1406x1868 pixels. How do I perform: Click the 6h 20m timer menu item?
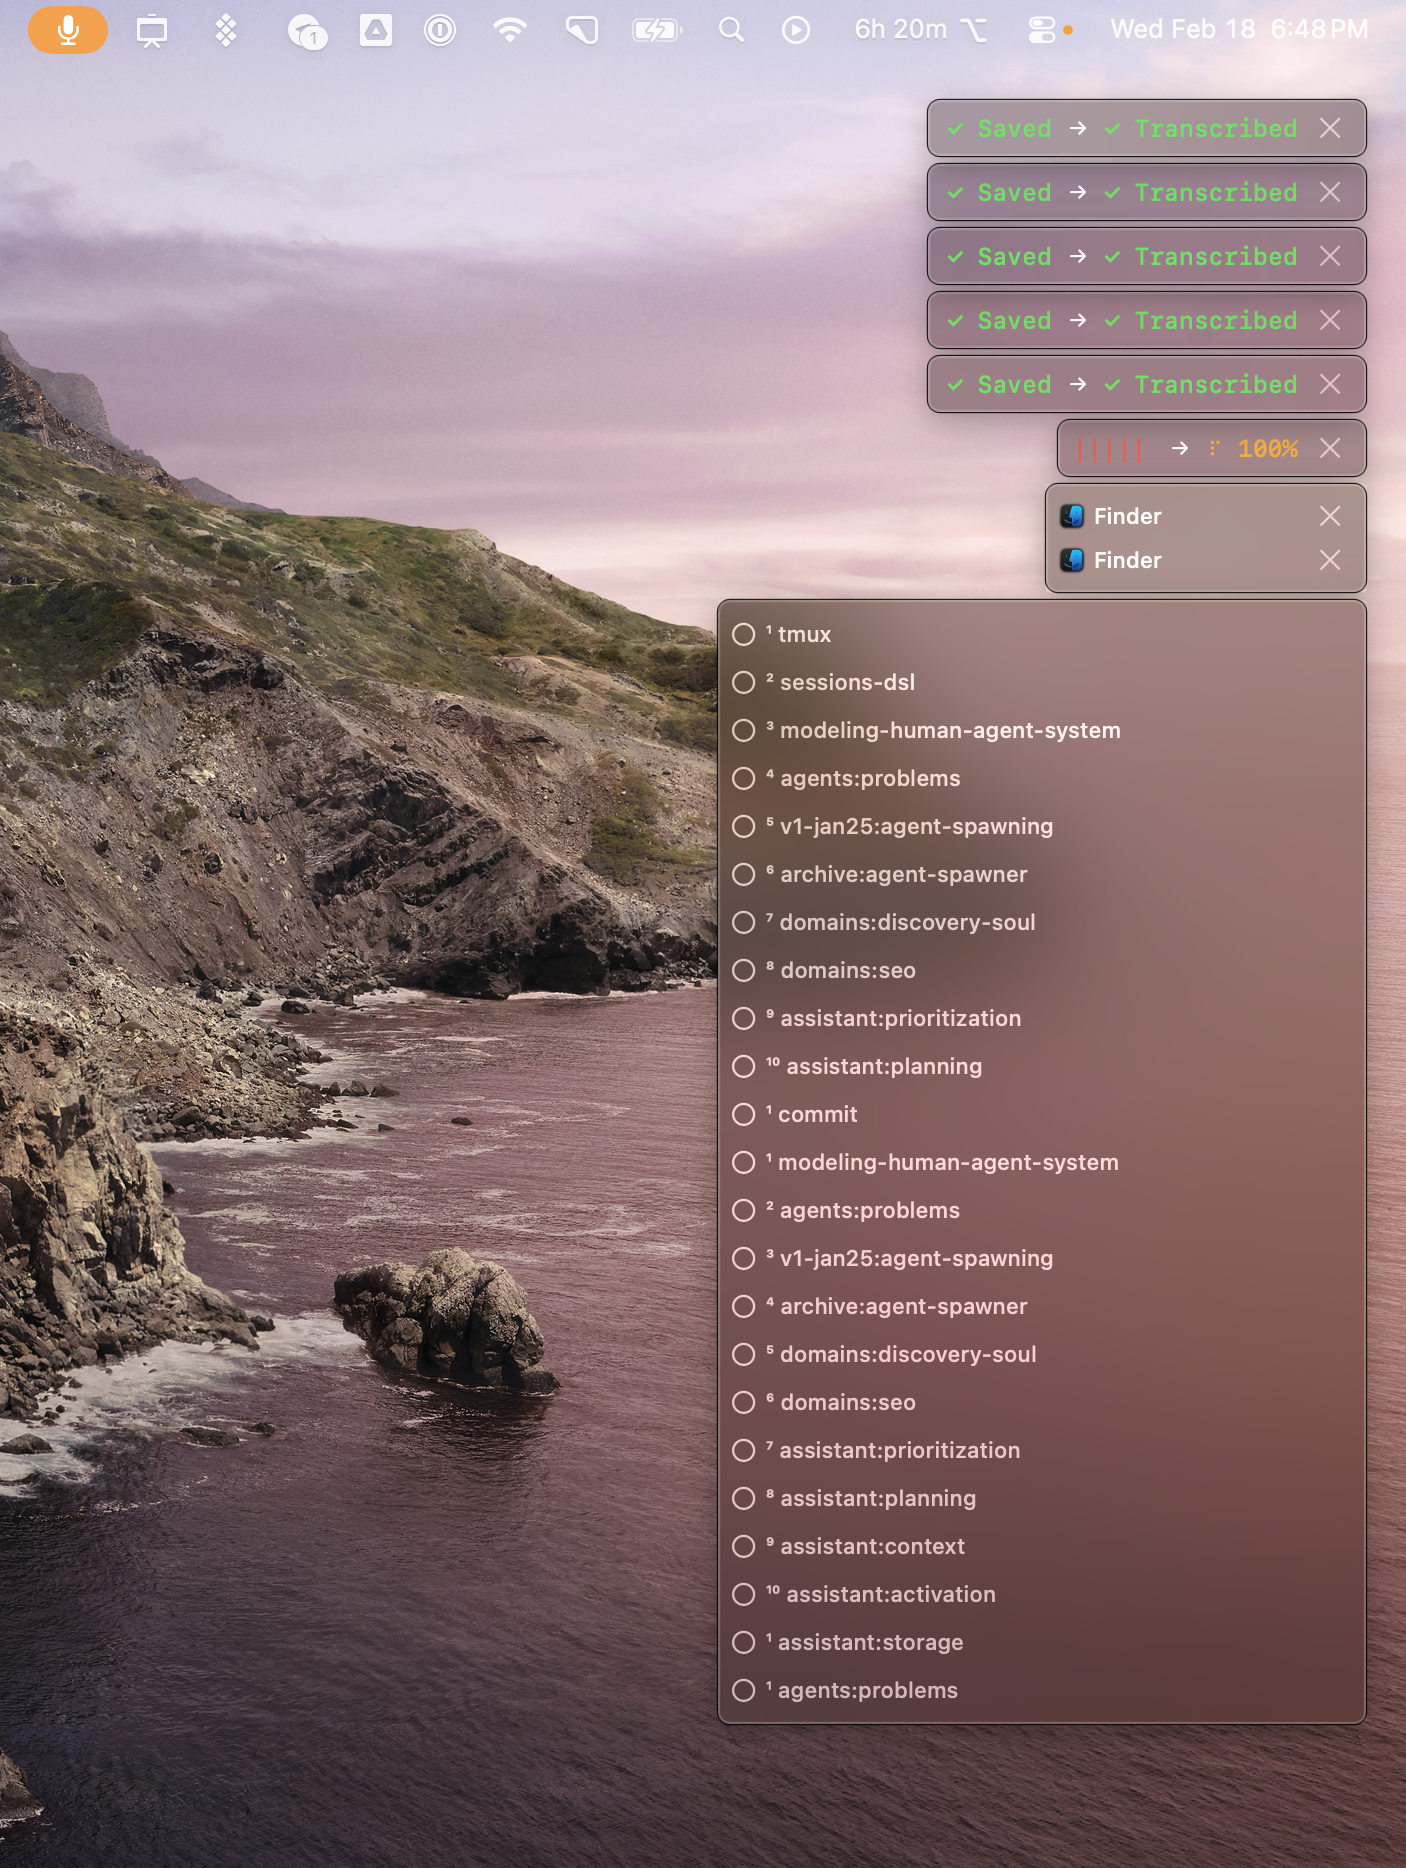(921, 30)
